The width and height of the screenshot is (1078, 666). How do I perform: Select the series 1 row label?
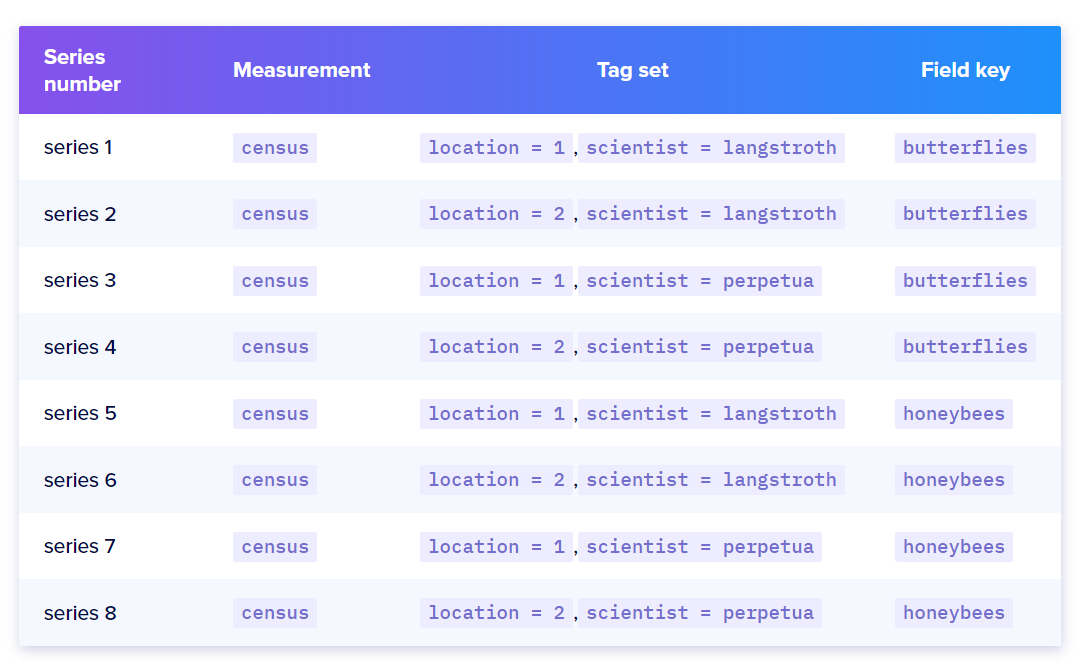pos(78,148)
